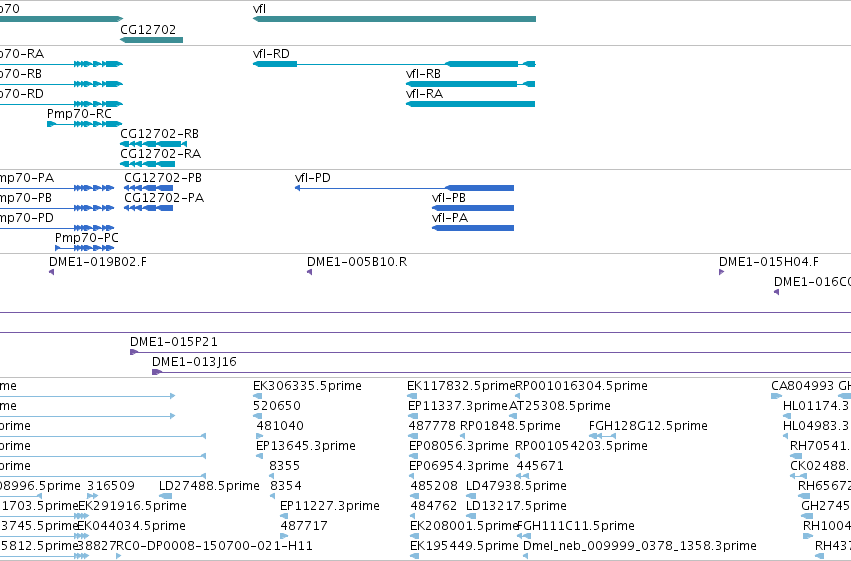The width and height of the screenshot is (851, 561).
Task: Open BAC end DME1-005B10.R
Action: pos(357,262)
